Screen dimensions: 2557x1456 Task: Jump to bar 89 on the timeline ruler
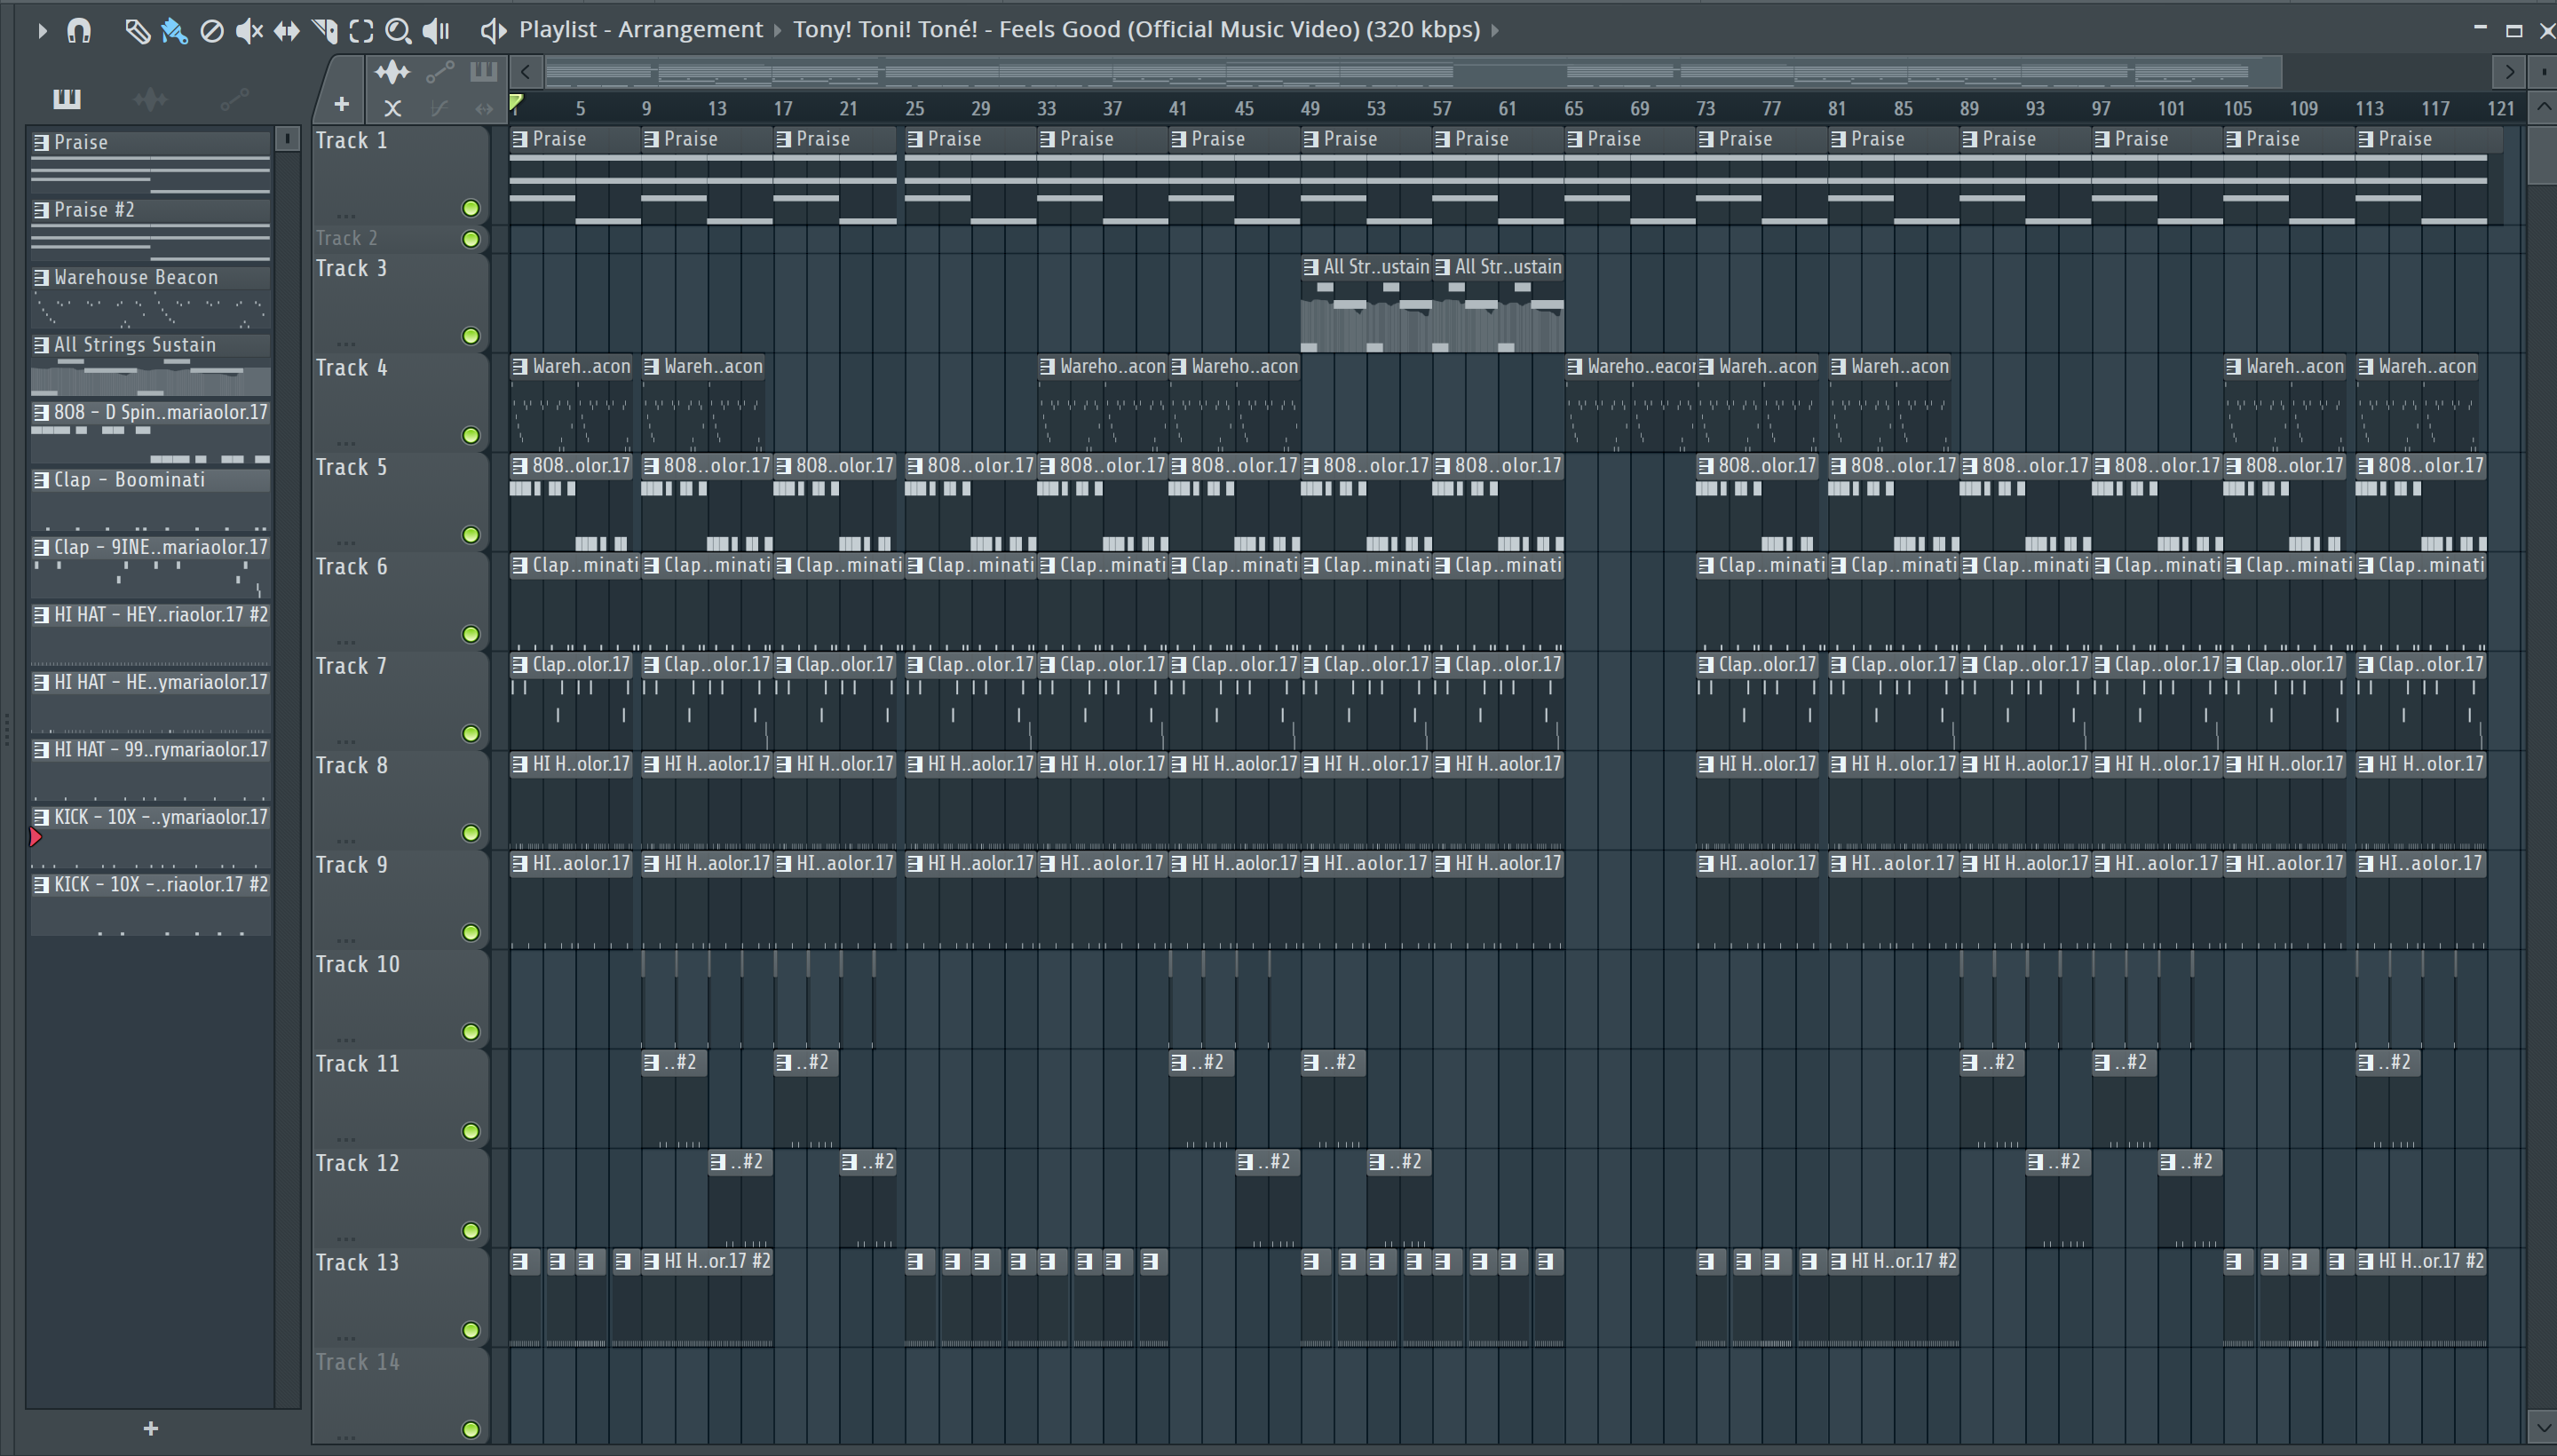pos(1969,108)
